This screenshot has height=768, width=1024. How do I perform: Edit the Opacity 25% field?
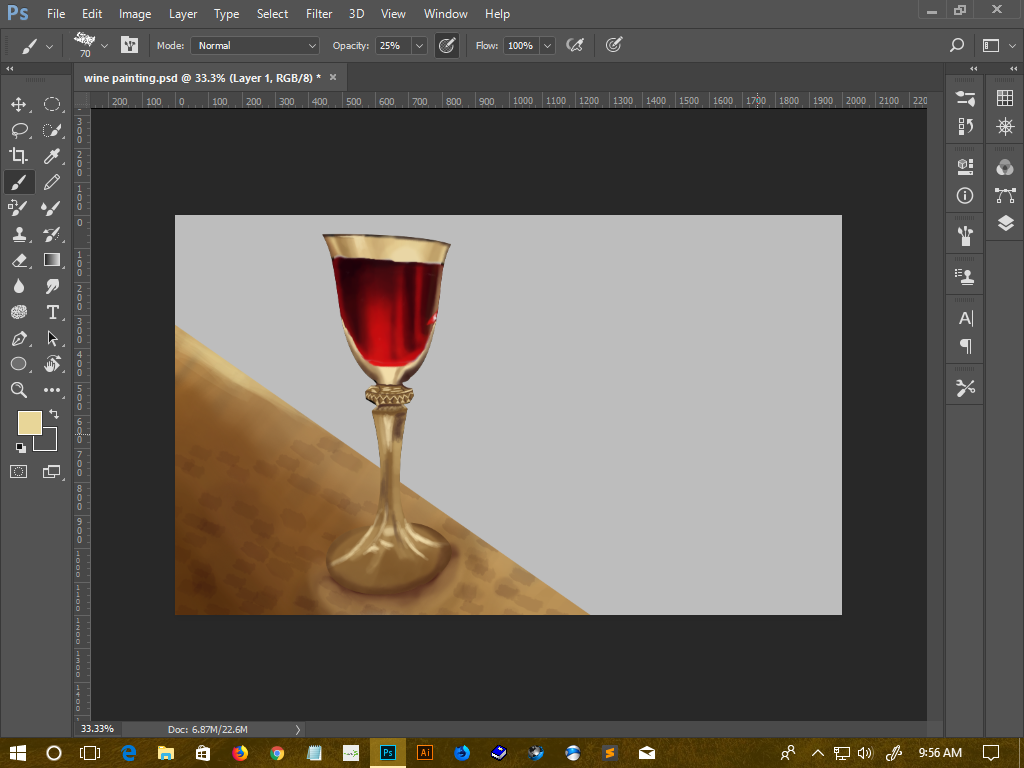click(x=392, y=45)
